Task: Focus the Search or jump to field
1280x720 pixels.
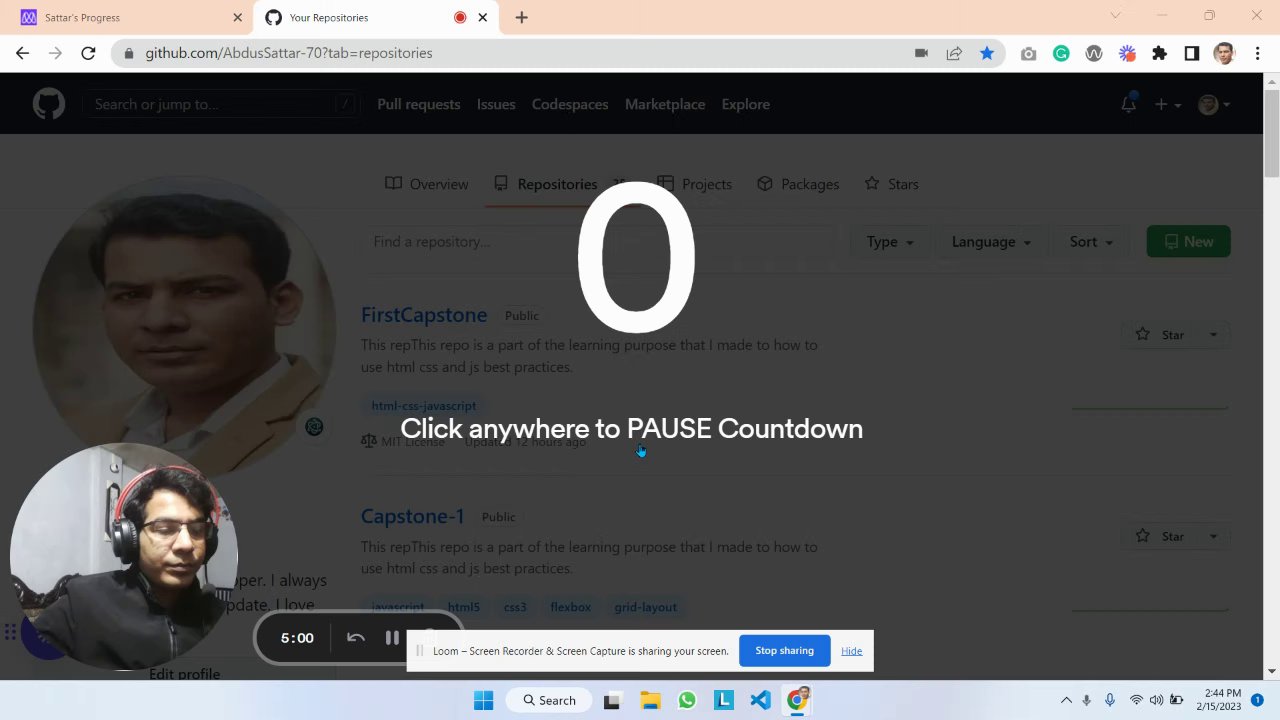Action: (220, 104)
